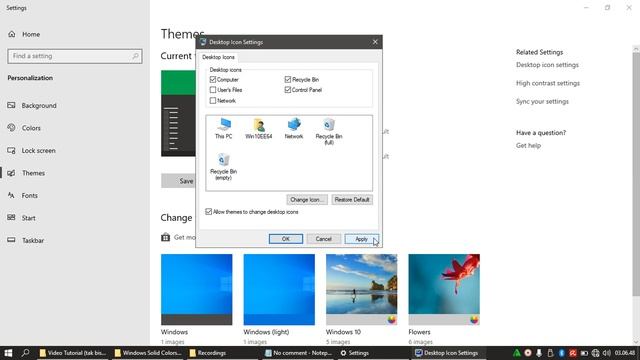Image resolution: width=640 pixels, height=360 pixels.
Task: Close the Desktop Icon Settings dialog
Action: (x=375, y=42)
